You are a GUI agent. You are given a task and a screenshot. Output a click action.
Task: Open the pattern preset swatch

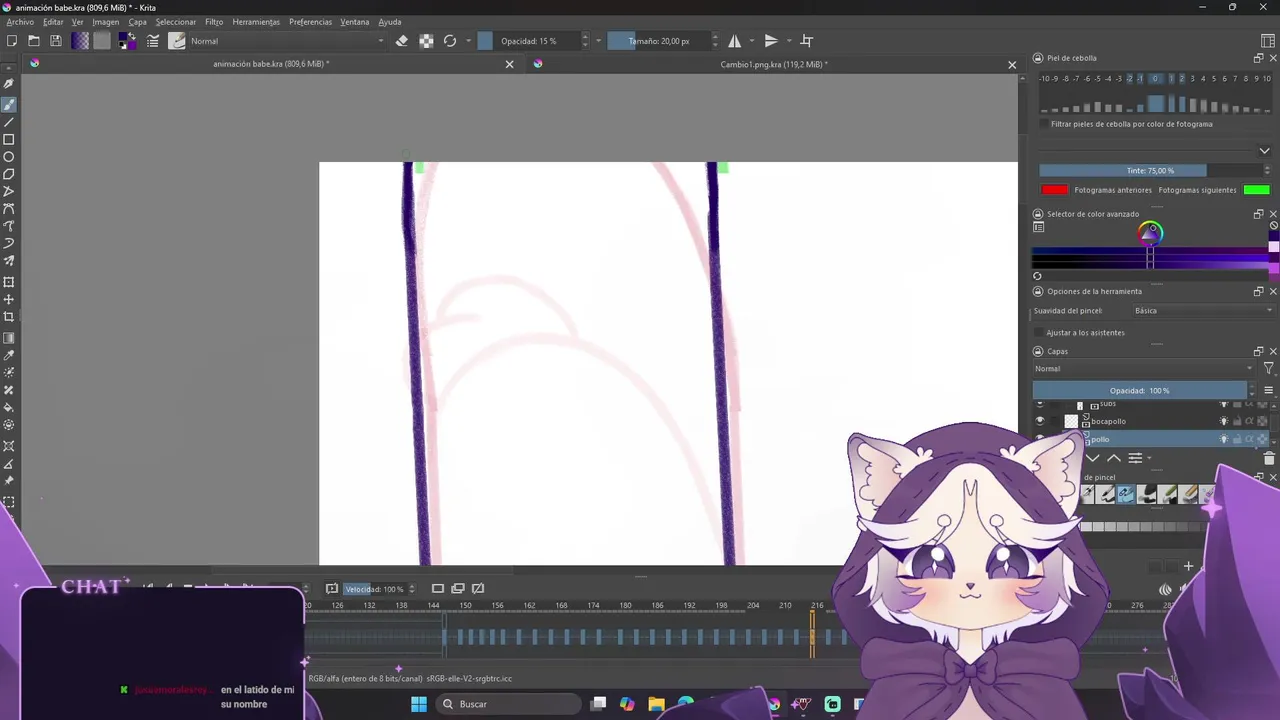(x=102, y=41)
